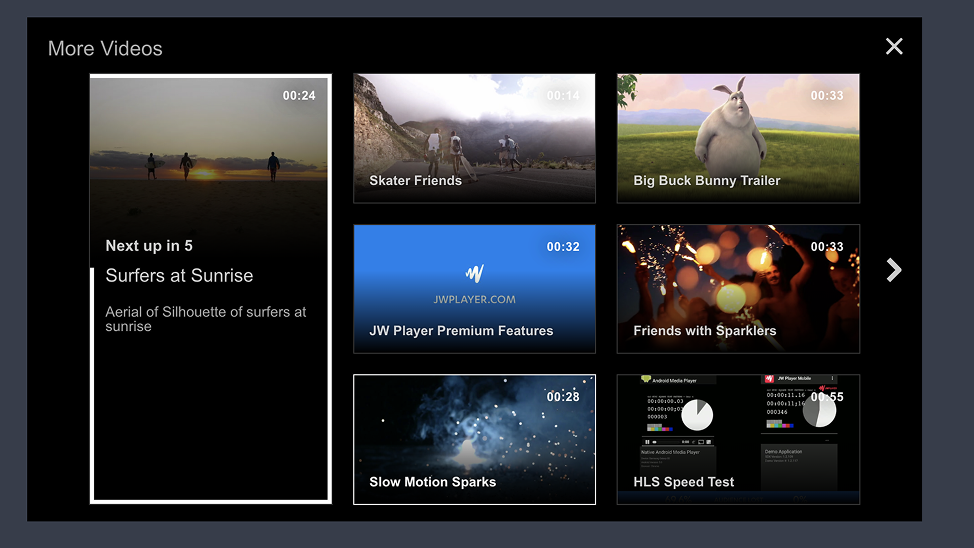Click the 'Next up in 5' countdown text
The height and width of the screenshot is (548, 974).
pos(149,246)
